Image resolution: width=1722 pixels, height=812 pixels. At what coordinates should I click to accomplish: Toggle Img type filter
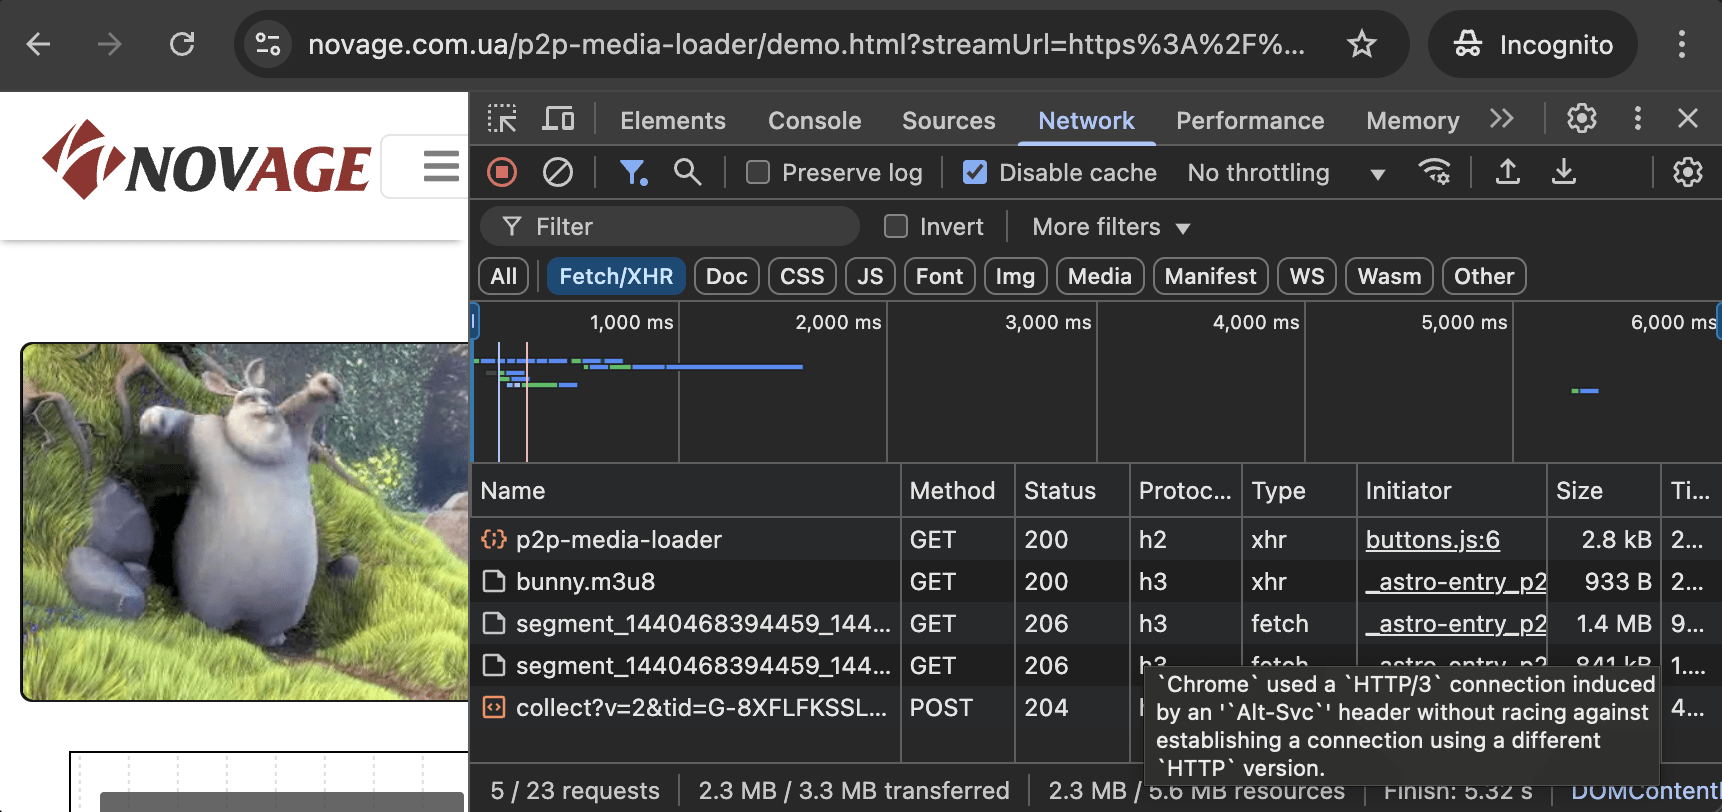pyautogui.click(x=1015, y=276)
